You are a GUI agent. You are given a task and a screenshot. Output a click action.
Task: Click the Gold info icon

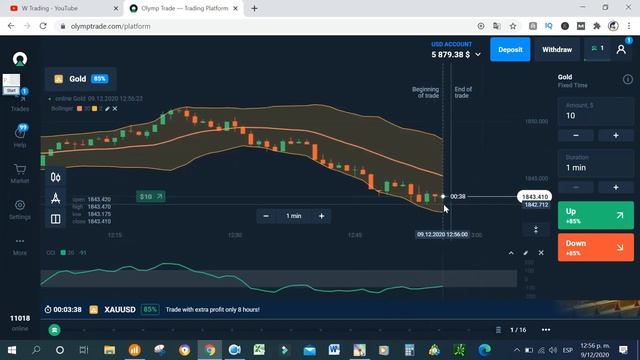point(628,79)
